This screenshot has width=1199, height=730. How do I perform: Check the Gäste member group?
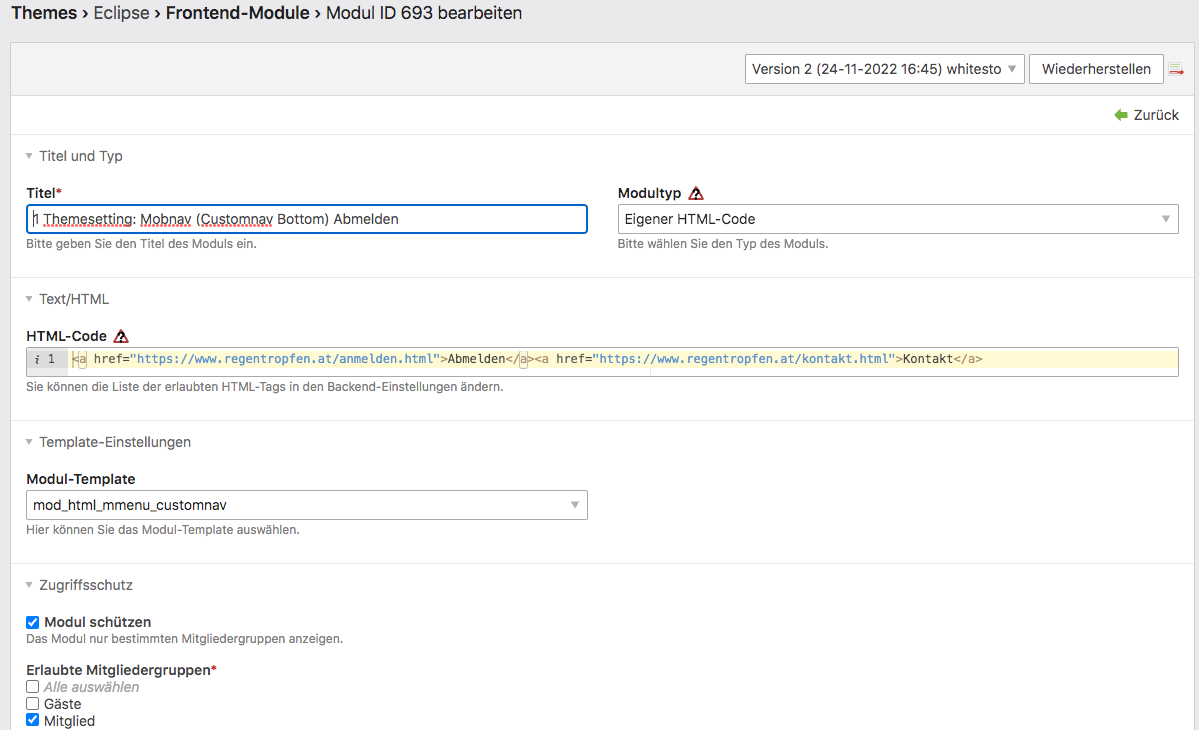(x=32, y=704)
